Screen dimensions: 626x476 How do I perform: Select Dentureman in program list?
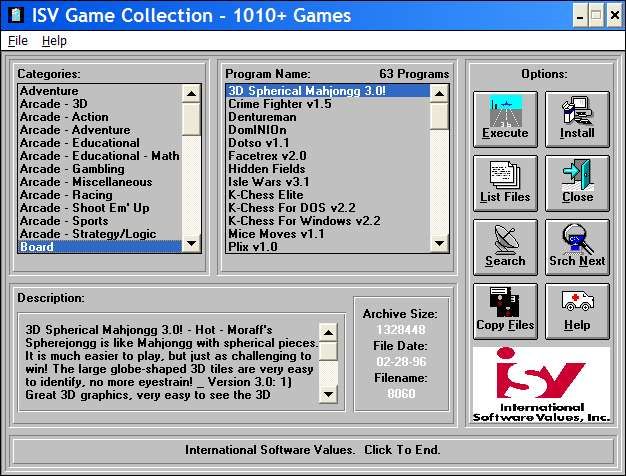click(328, 117)
